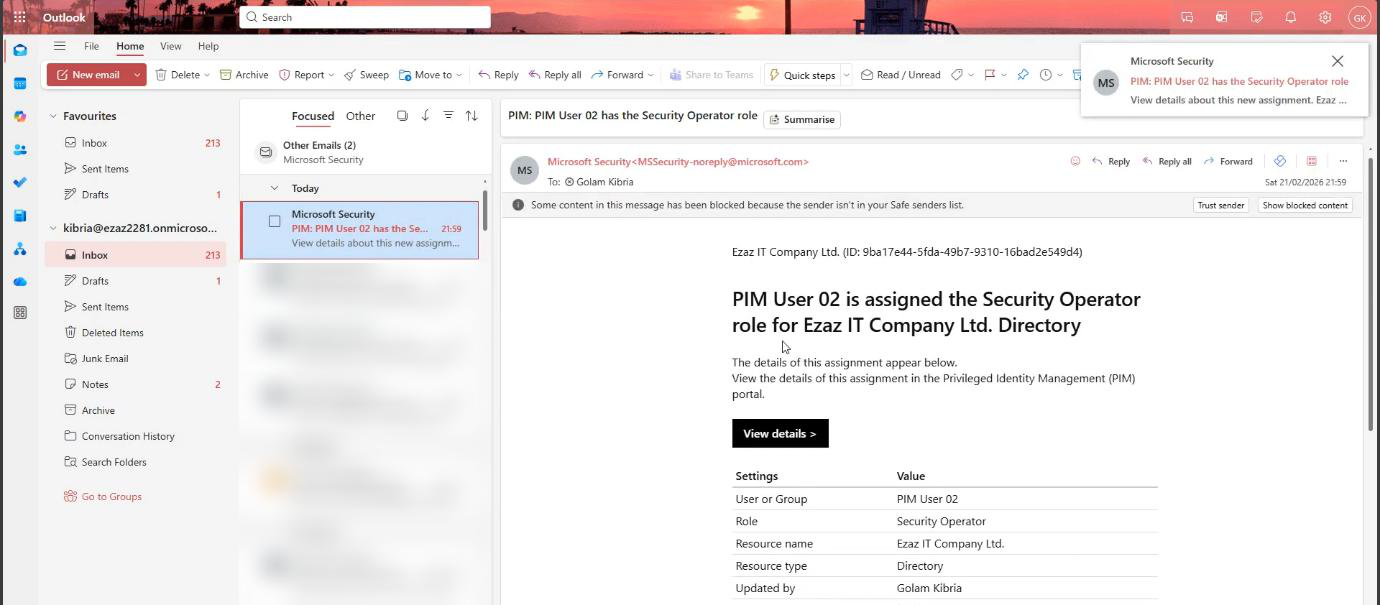Collapse the Favourites section
The height and width of the screenshot is (605, 1380).
click(53, 116)
